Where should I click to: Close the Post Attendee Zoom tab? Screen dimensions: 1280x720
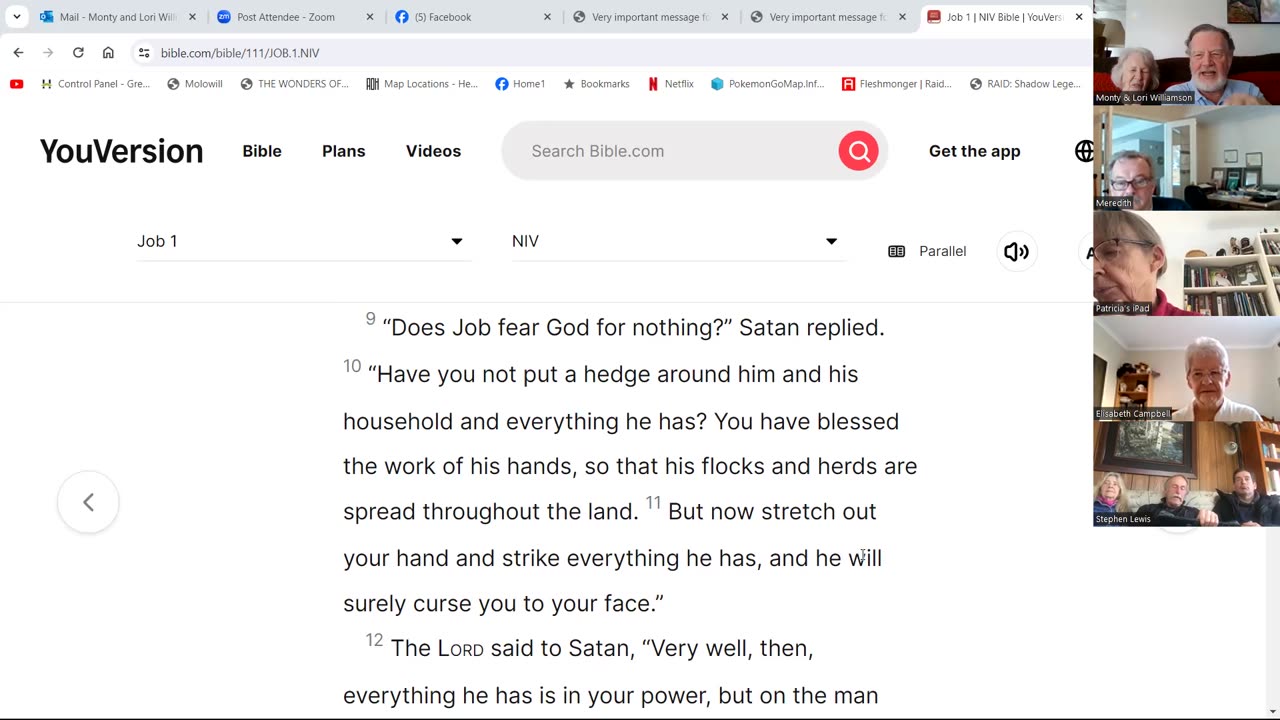click(x=370, y=17)
